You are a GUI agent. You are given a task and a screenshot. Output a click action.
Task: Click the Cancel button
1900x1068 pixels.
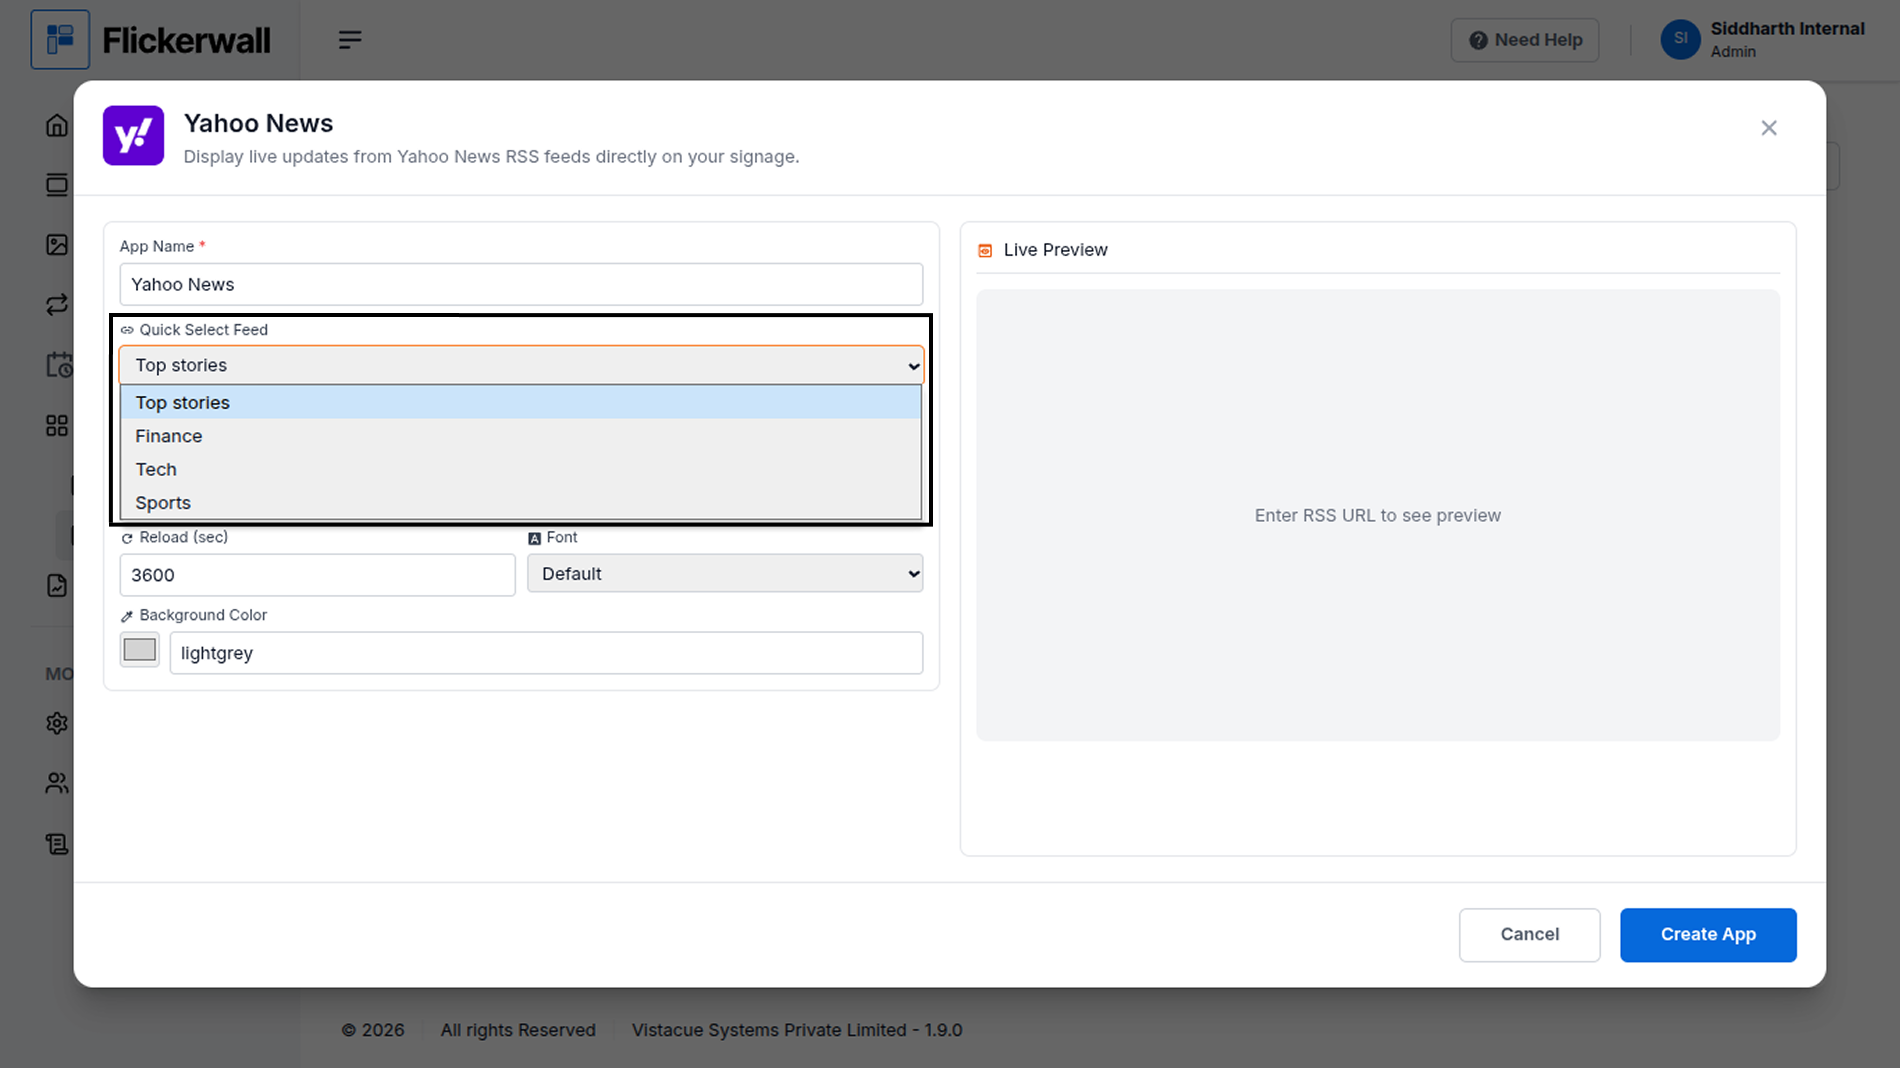coord(1529,935)
